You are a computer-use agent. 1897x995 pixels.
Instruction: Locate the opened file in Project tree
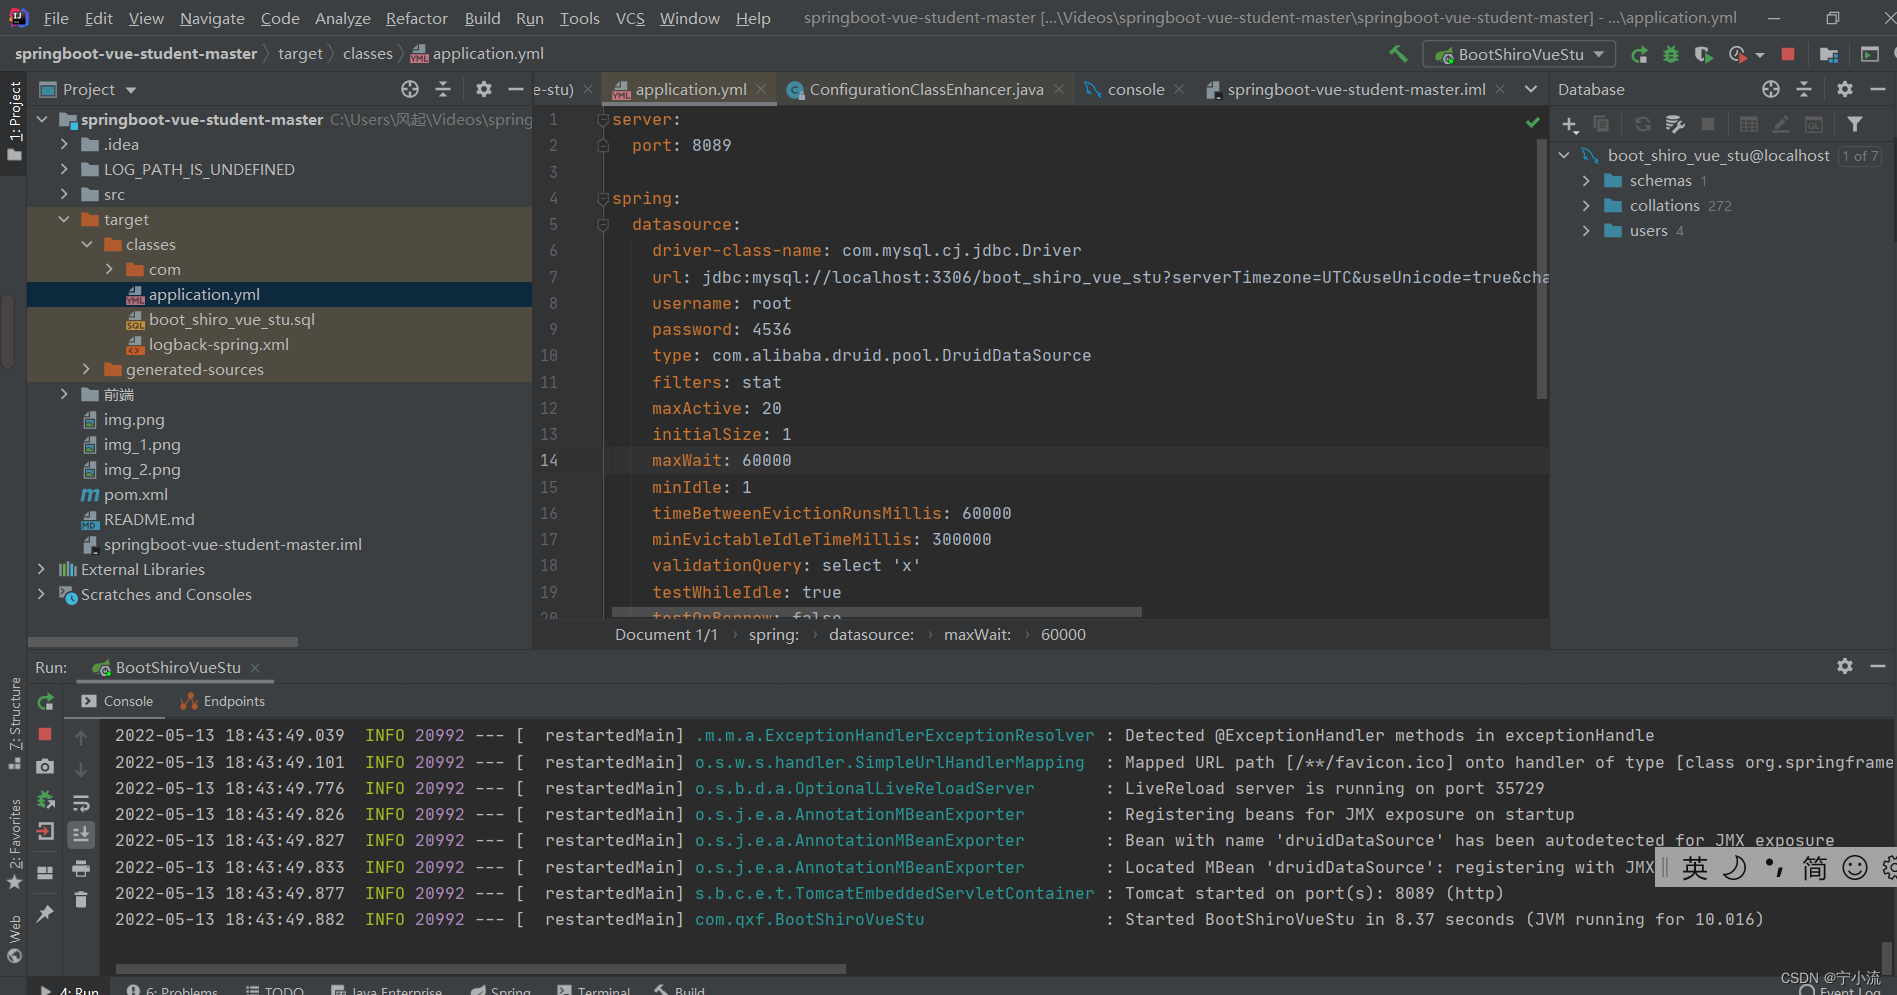410,89
